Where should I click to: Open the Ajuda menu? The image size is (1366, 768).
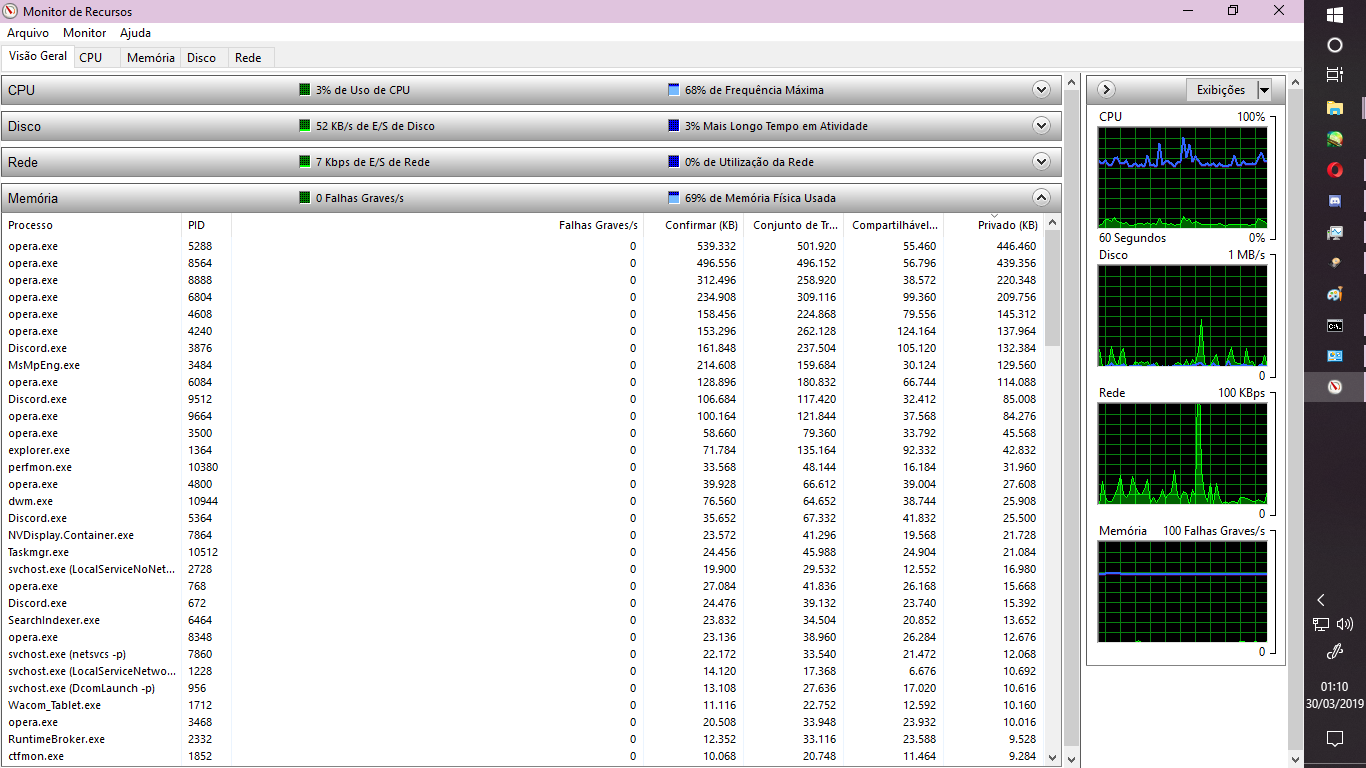coord(135,33)
